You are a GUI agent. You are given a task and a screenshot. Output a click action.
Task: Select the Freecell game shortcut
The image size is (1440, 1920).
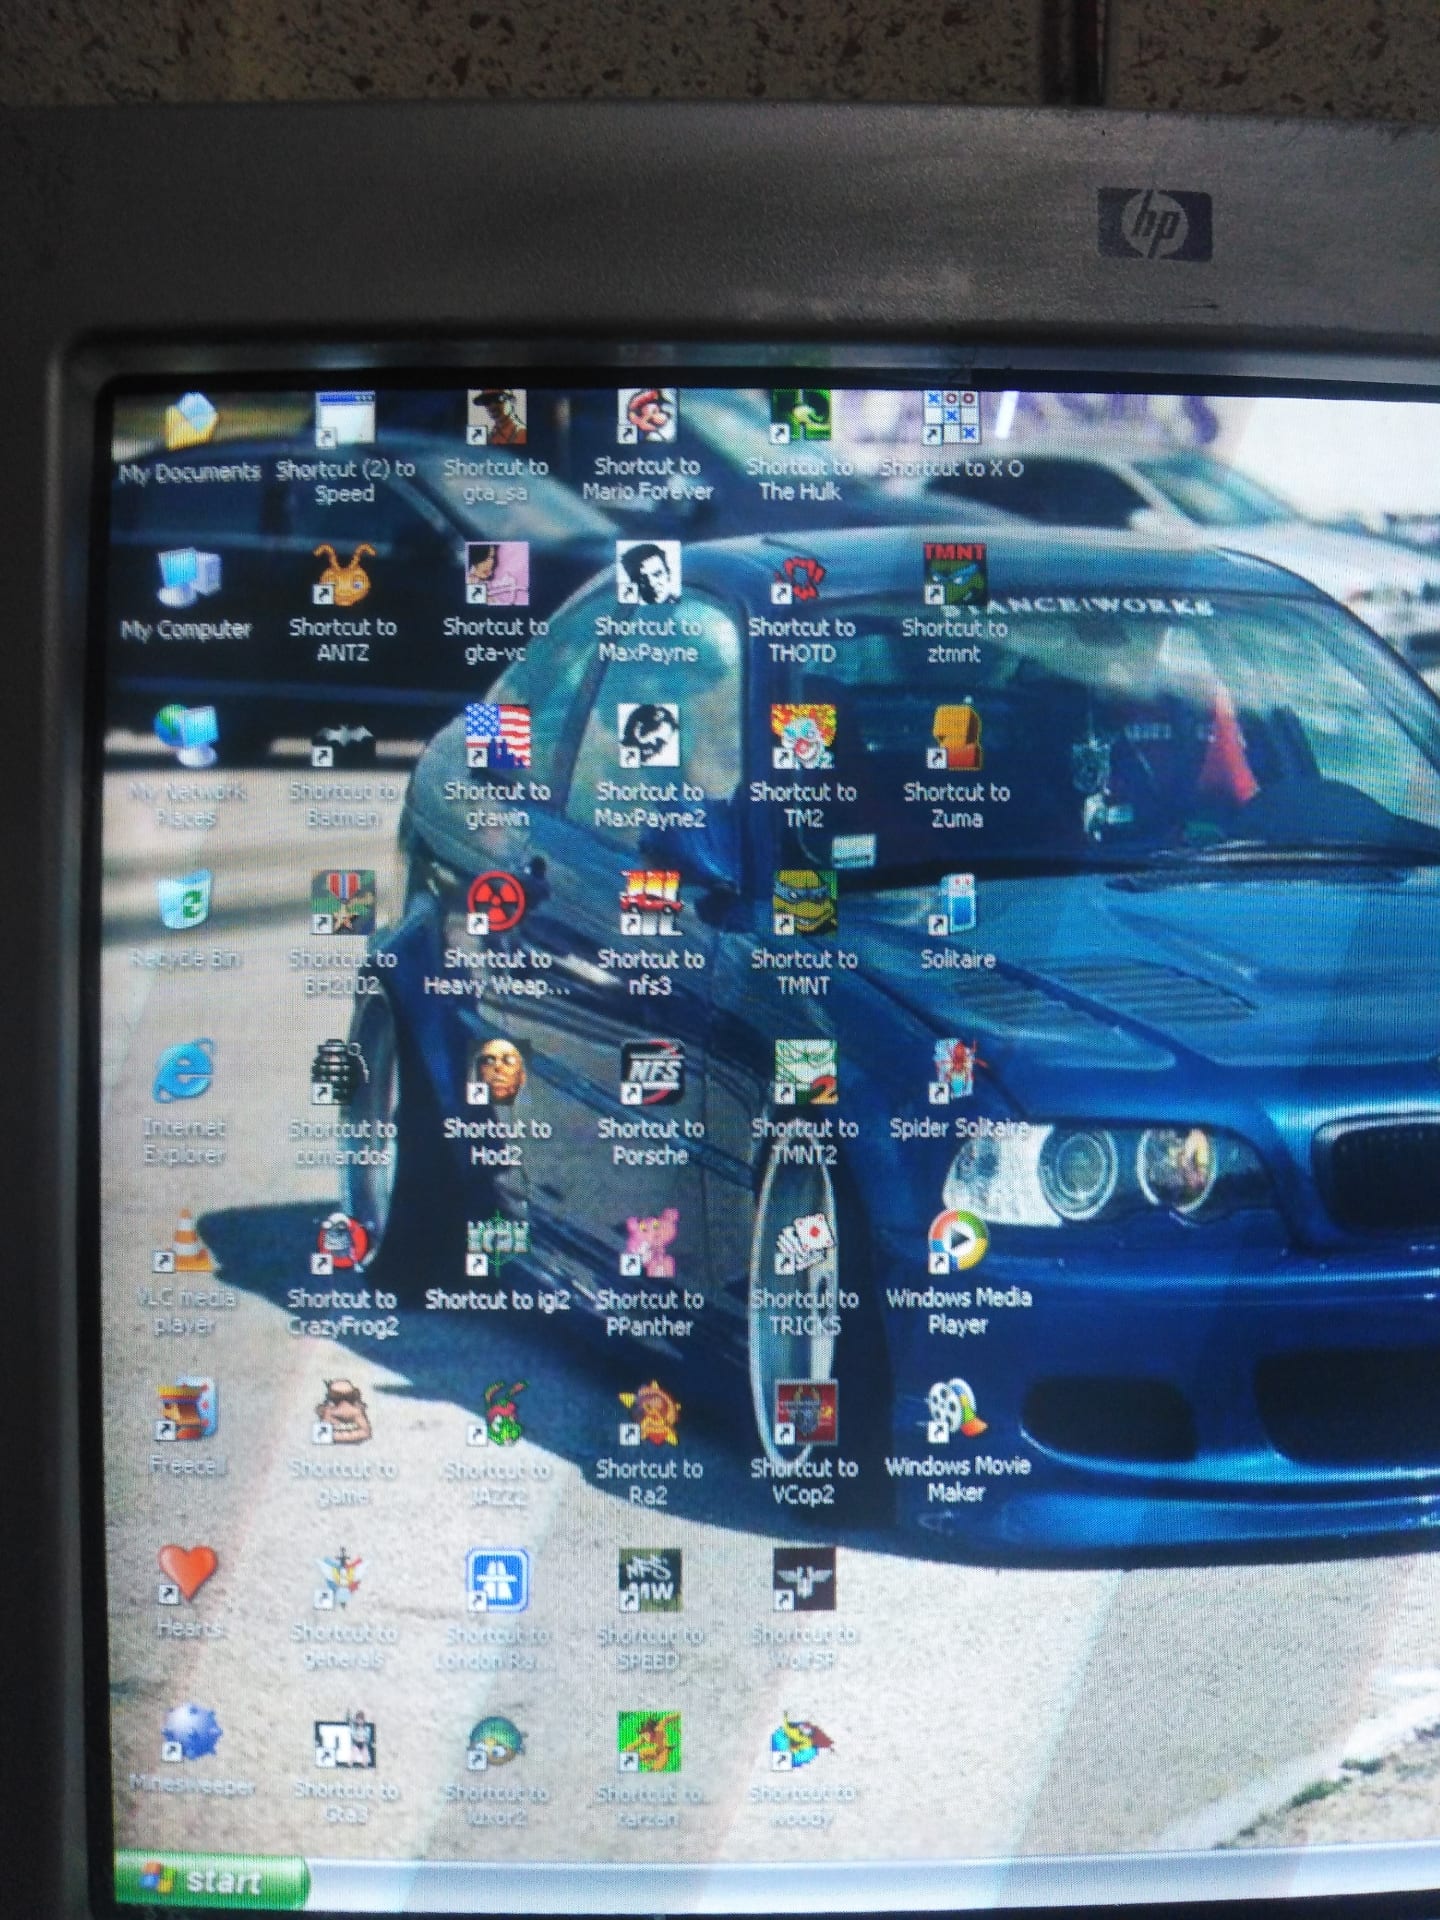tap(187, 1410)
